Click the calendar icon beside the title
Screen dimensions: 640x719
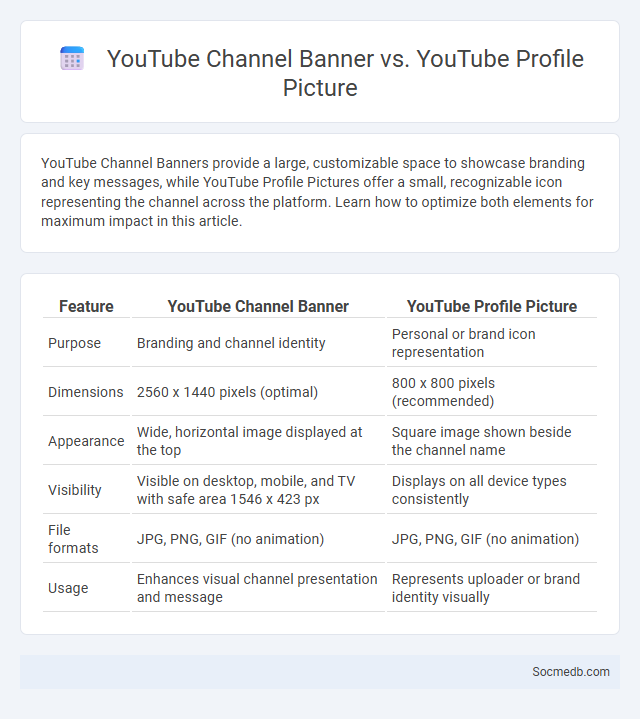72,58
